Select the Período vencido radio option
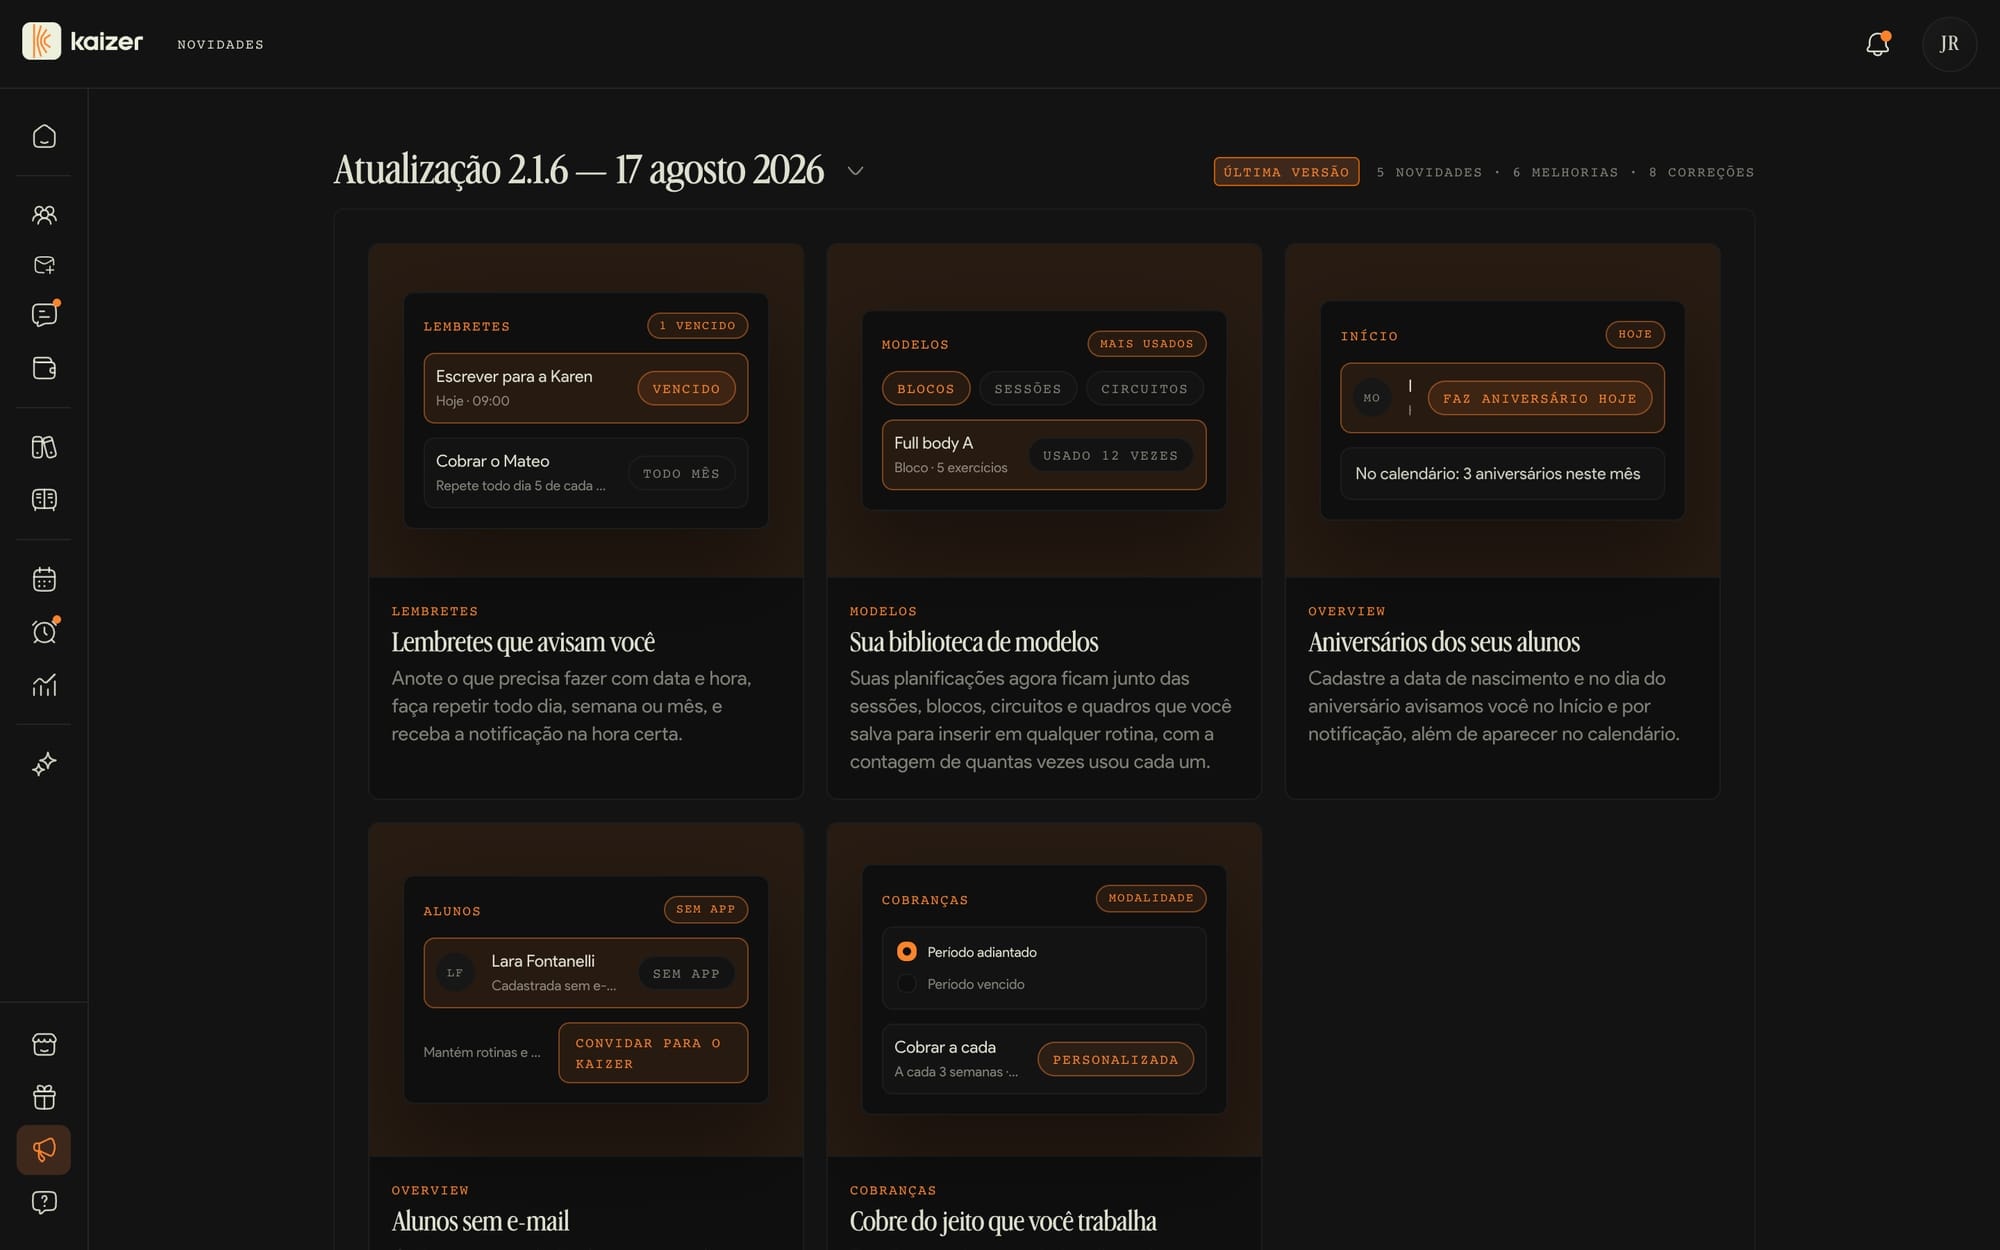The image size is (2000, 1250). 906,984
